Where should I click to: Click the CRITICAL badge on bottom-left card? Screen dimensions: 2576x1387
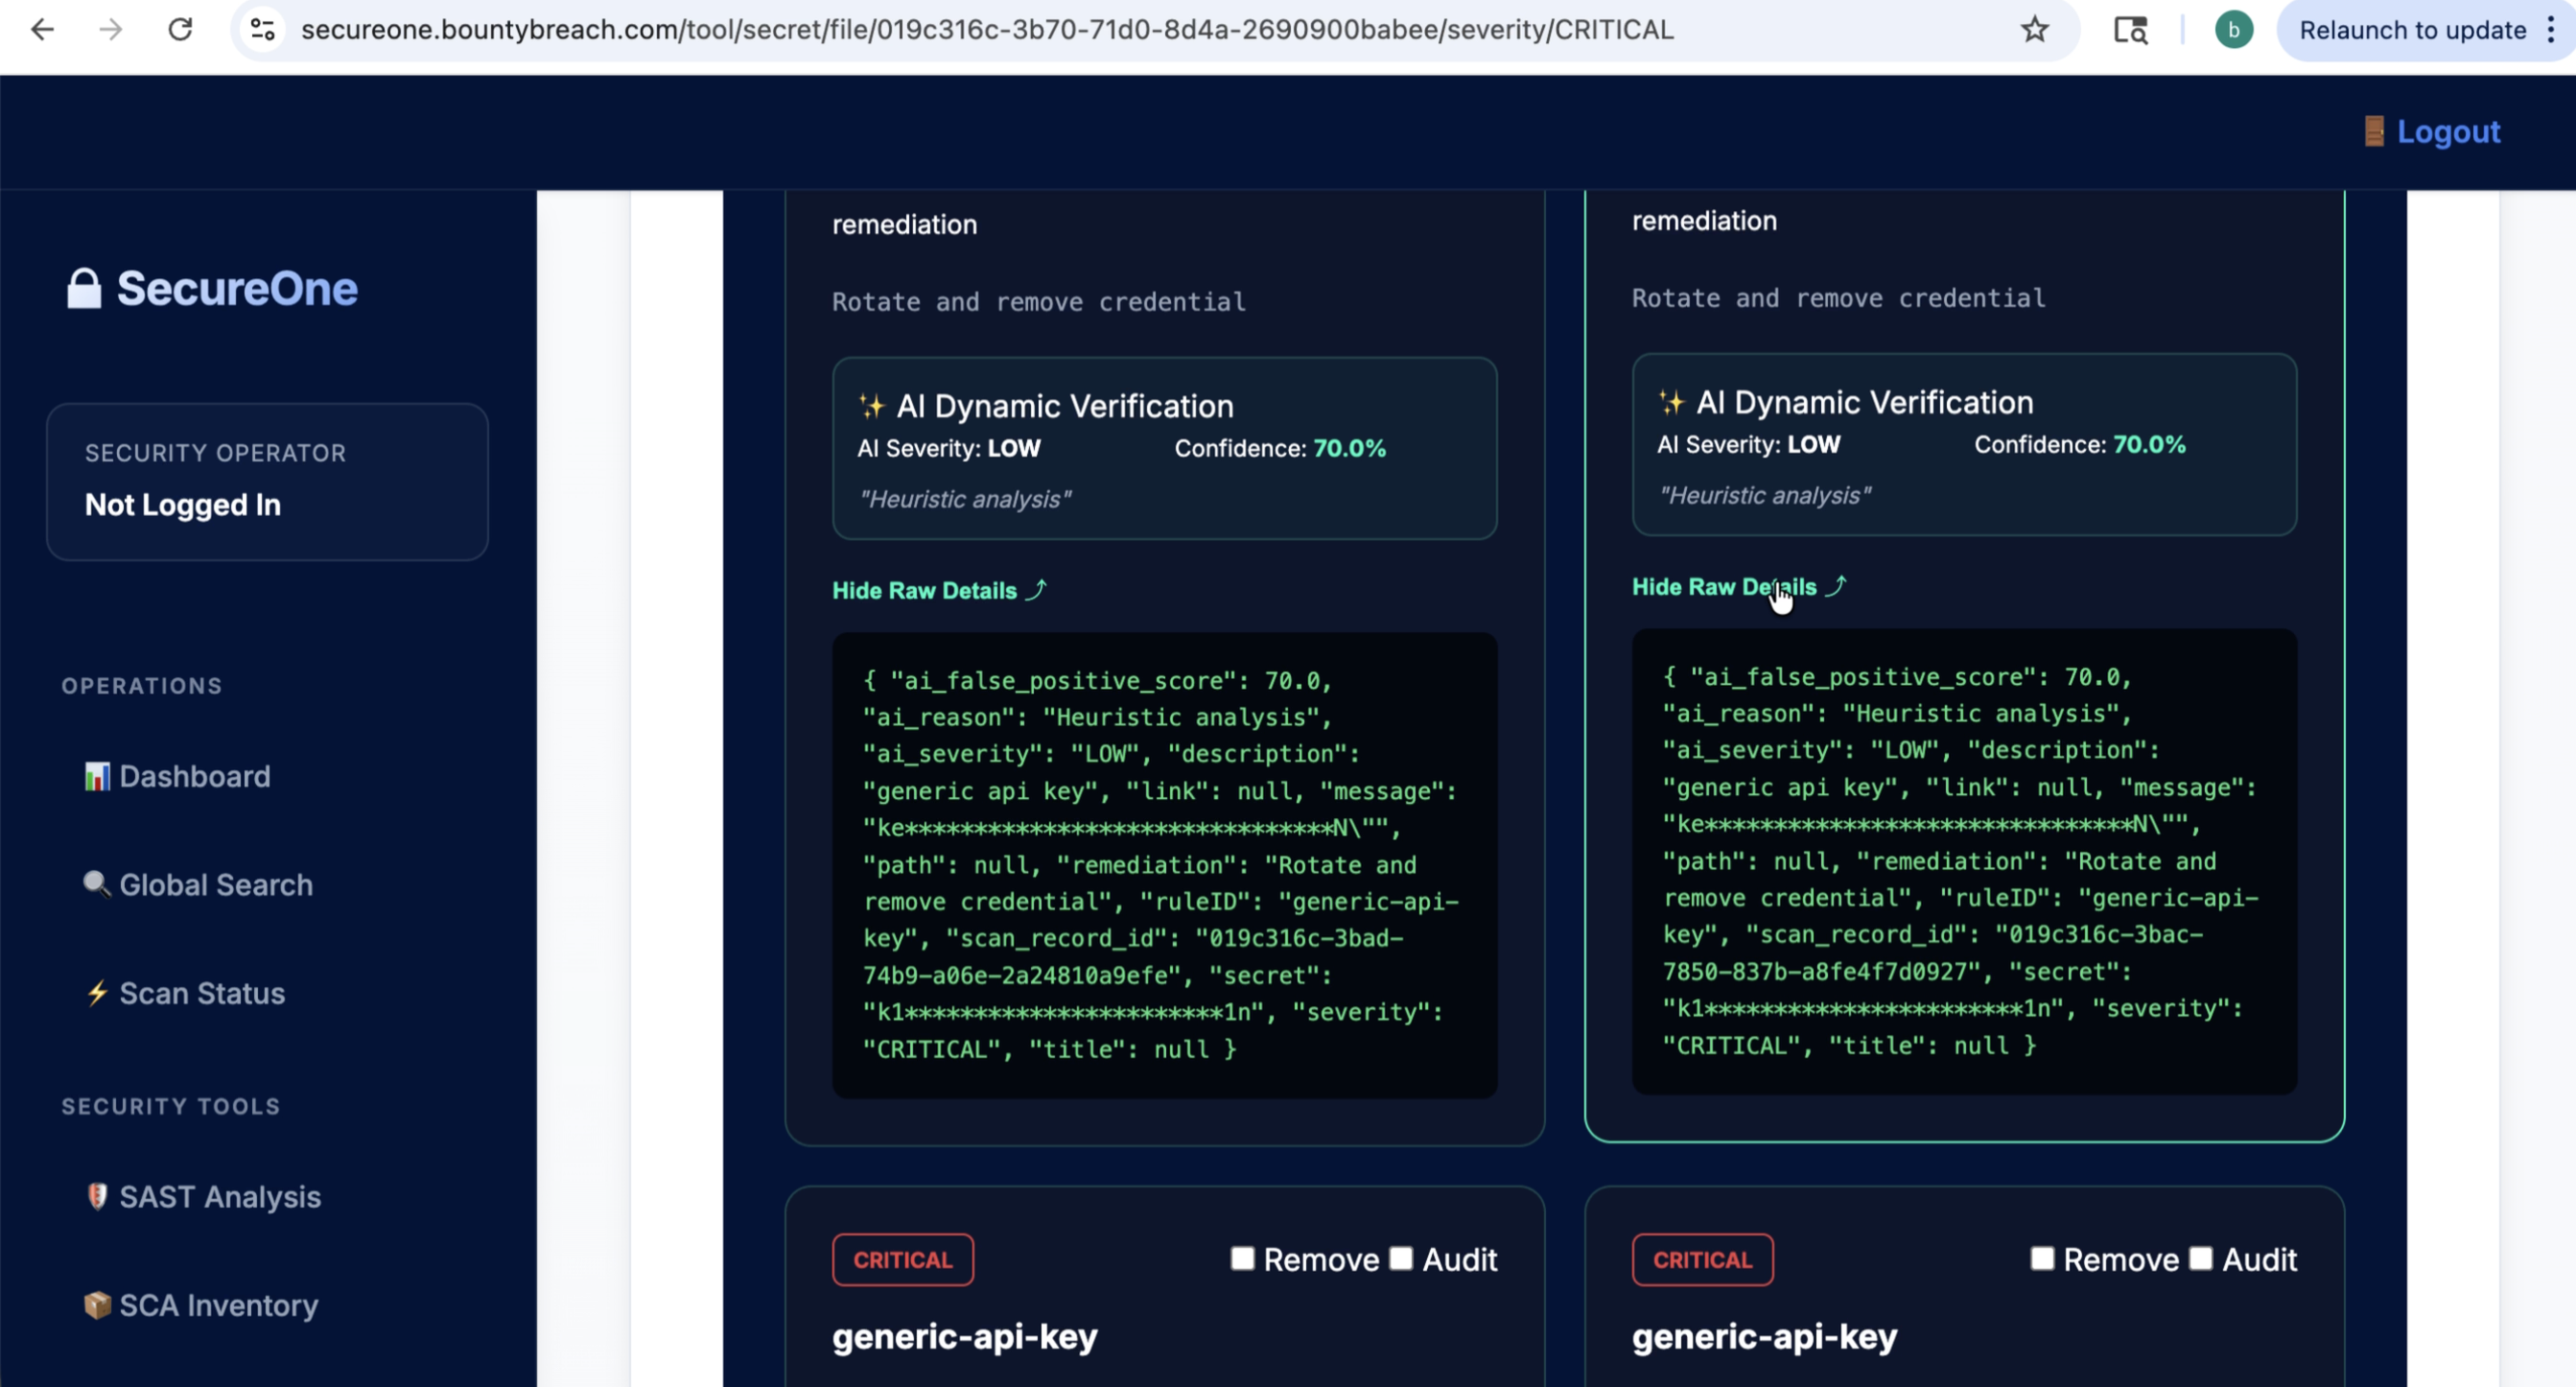click(x=902, y=1260)
